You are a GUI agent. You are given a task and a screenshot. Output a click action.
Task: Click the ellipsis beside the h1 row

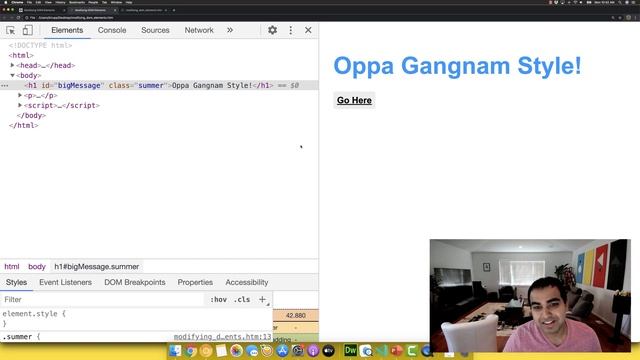pyautogui.click(x=4, y=86)
